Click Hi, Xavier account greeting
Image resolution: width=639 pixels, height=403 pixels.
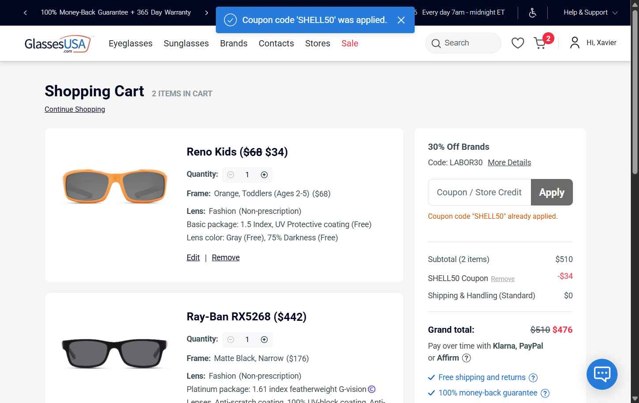[x=601, y=42]
